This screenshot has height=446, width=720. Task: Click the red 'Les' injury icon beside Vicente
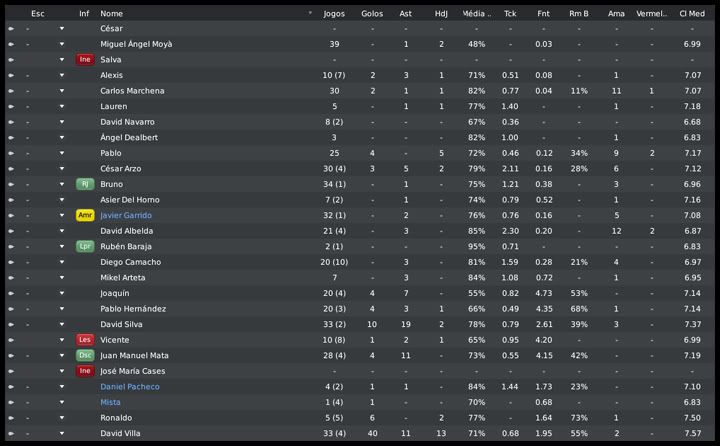(x=85, y=340)
